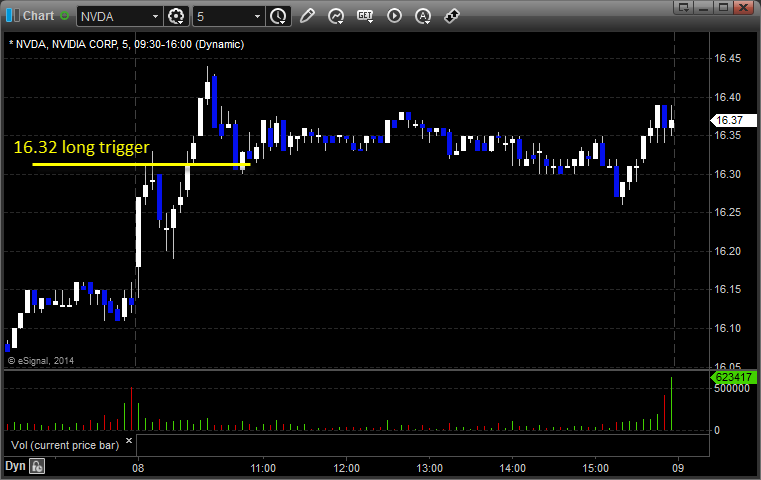Click the 16.37 current price marker
Image resolution: width=761 pixels, height=480 pixels.
coord(733,120)
